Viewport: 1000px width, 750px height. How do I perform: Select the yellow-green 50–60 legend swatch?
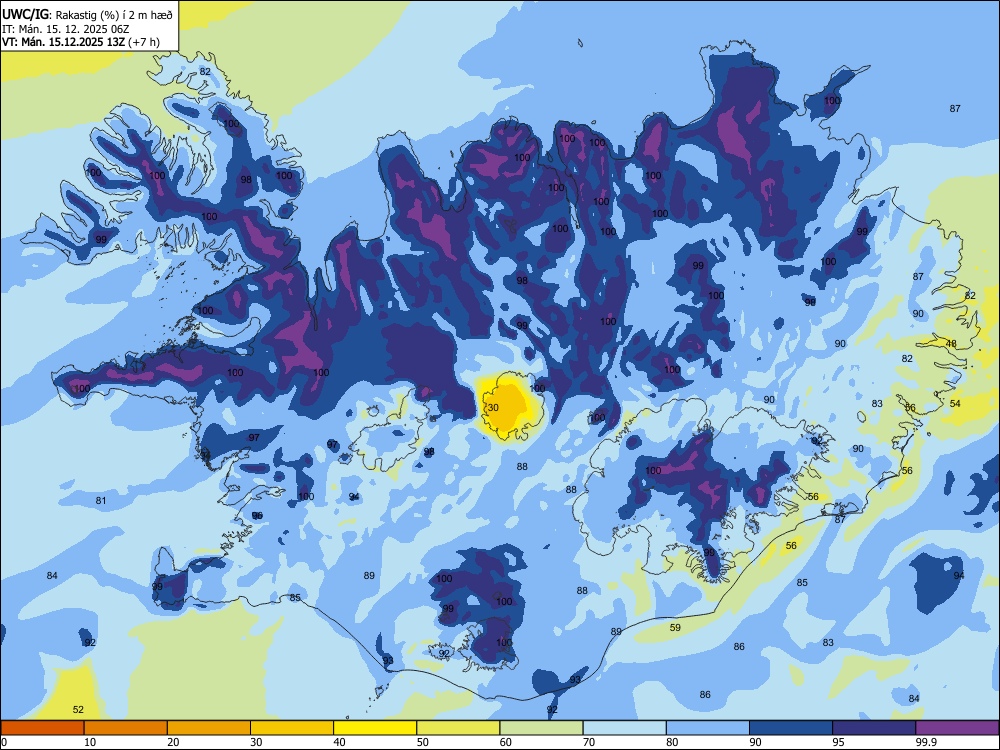pos(458,728)
